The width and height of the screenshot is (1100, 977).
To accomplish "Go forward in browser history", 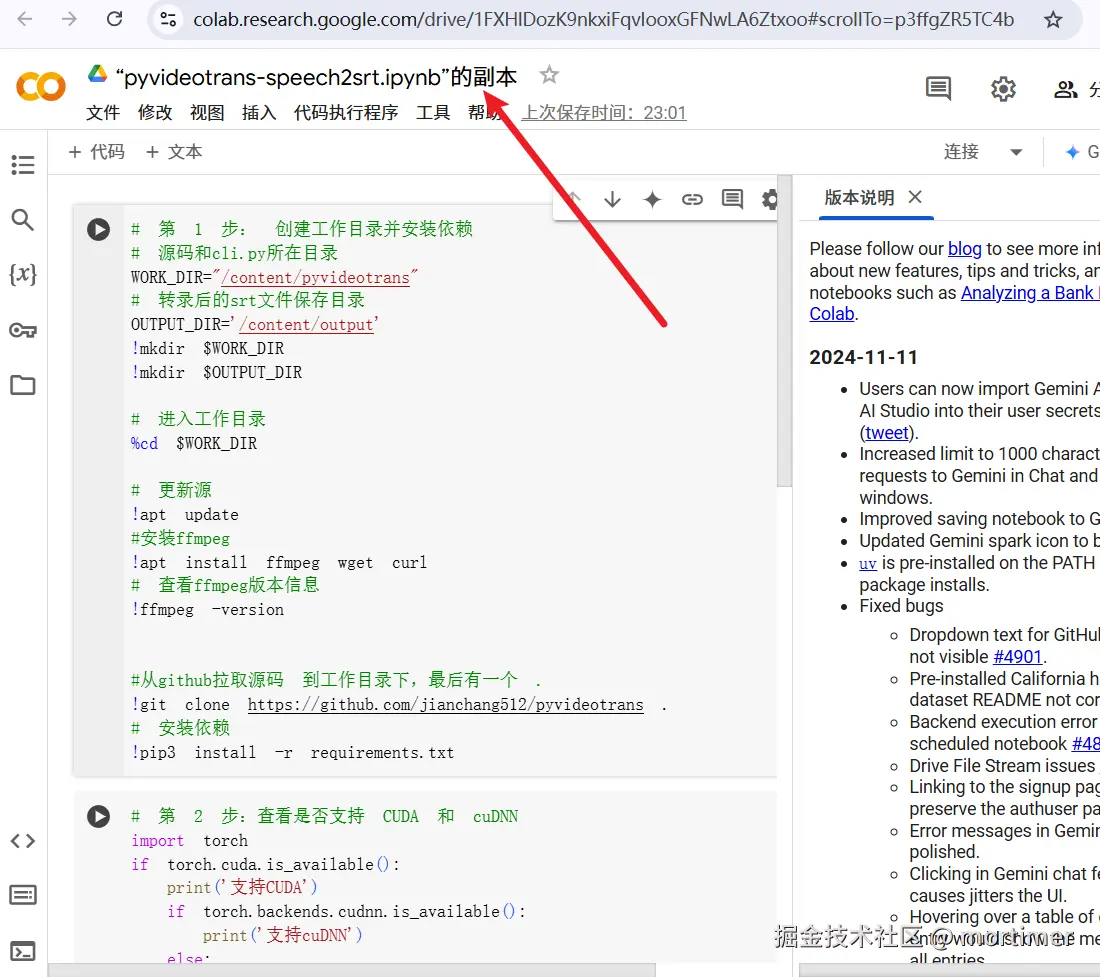I will (69, 19).
